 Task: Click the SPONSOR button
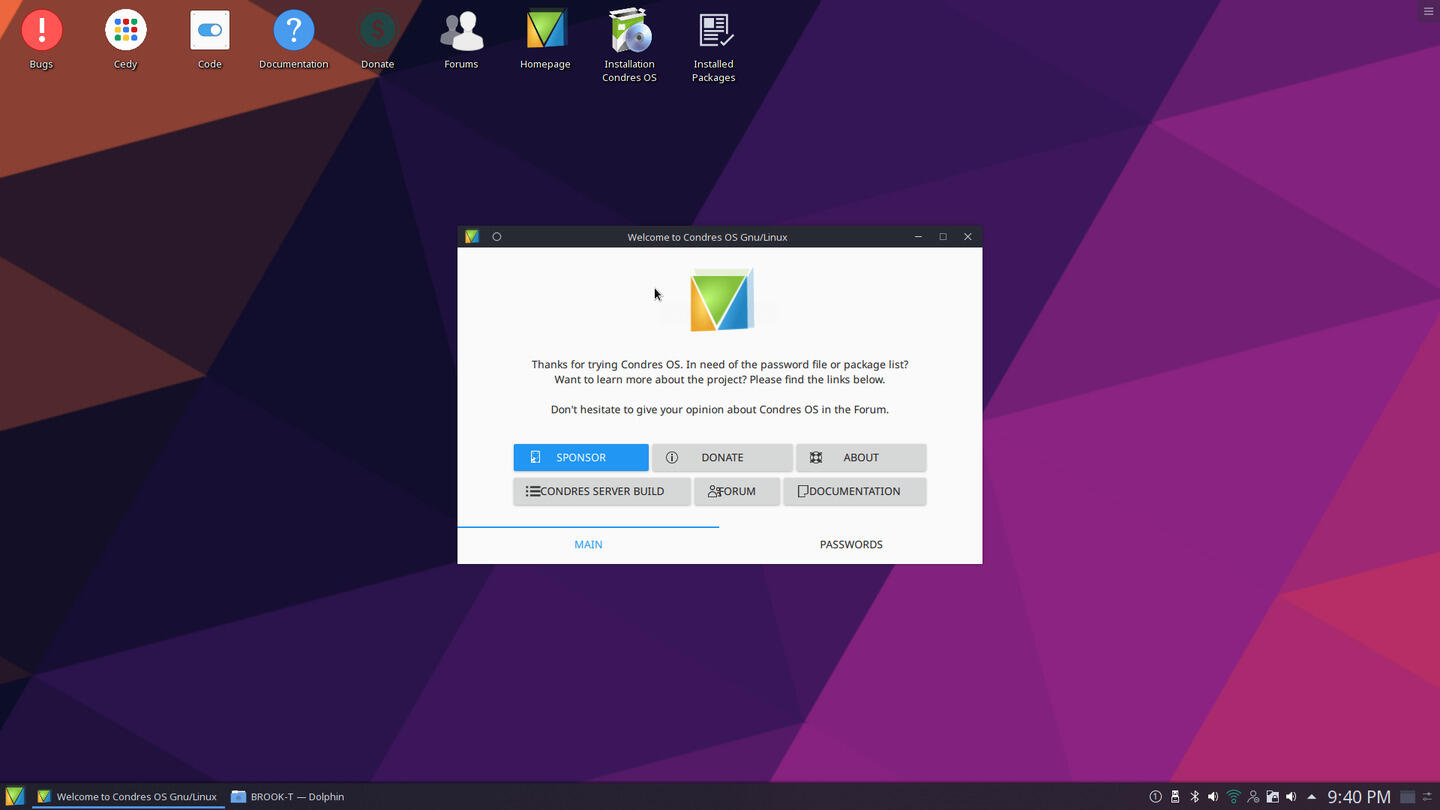pyautogui.click(x=581, y=457)
